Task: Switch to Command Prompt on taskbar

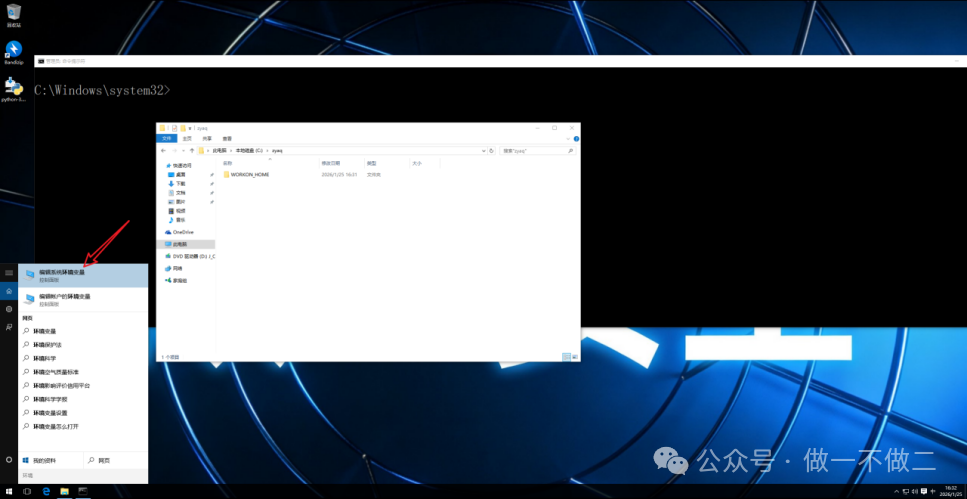Action: (x=83, y=492)
